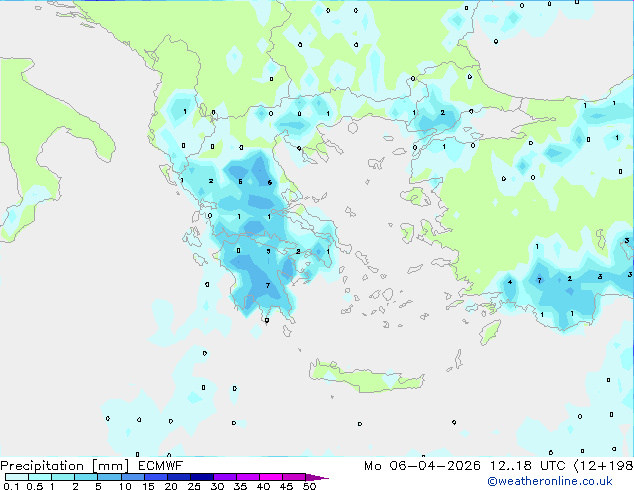Click the '12..18 UTC' time range text
The height and width of the screenshot is (490, 634).
[x=527, y=466]
